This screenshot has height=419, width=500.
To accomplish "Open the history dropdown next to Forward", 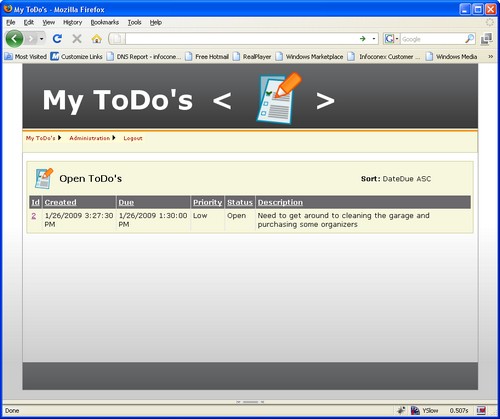I will pos(42,39).
